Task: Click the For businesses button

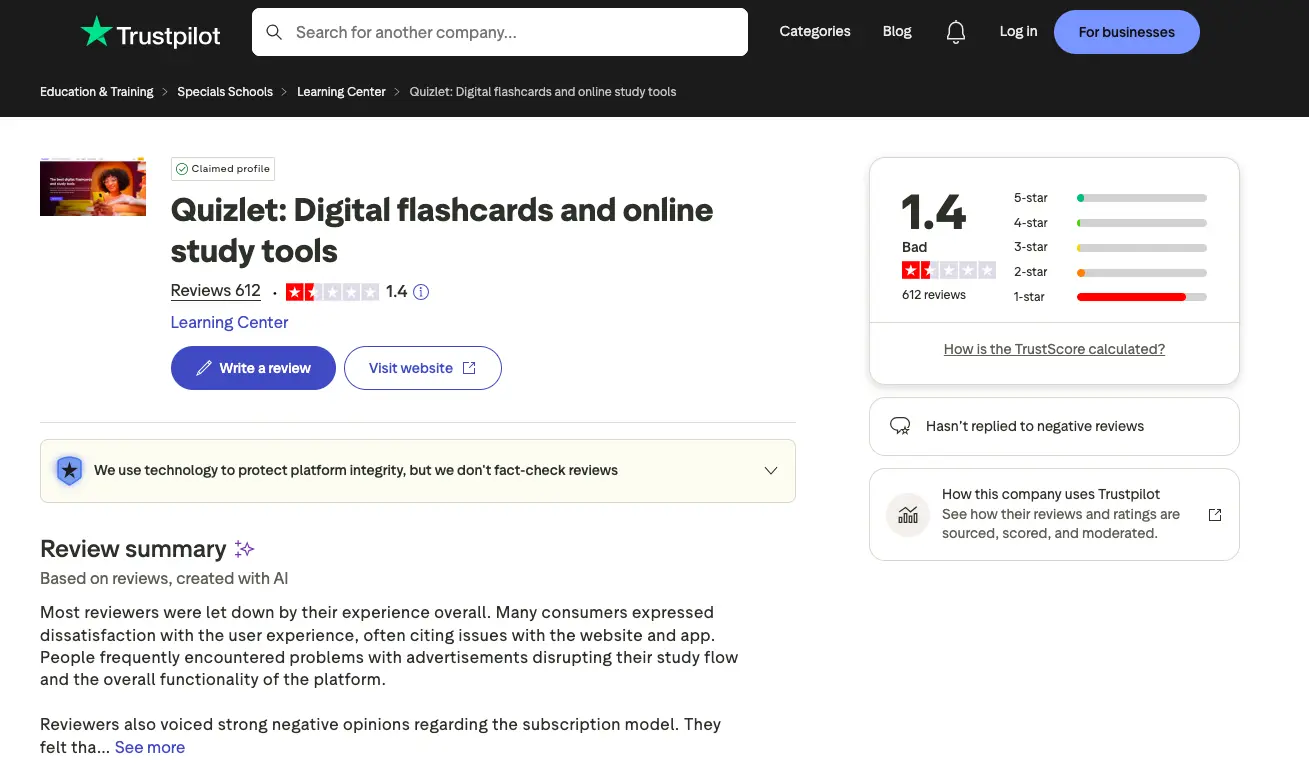Action: 1126,31
